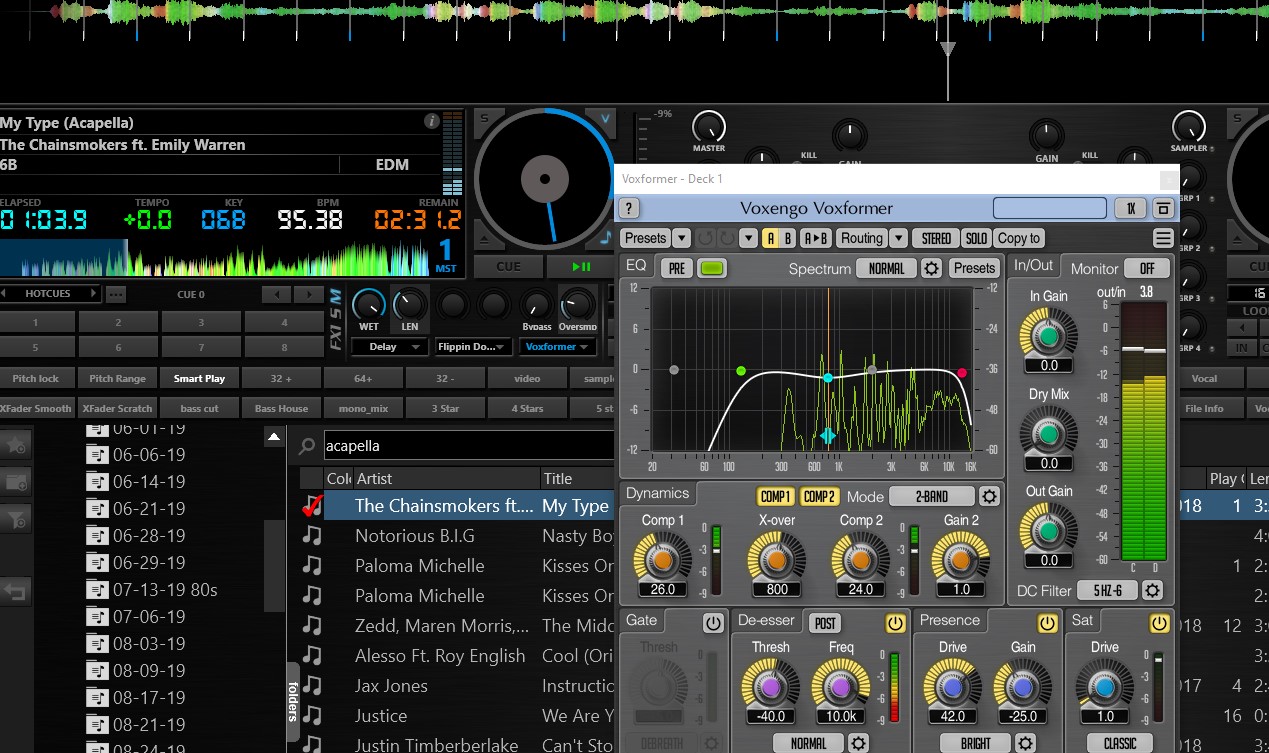The image size is (1269, 753).
Task: Click the Copy to button
Action: [1019, 238]
